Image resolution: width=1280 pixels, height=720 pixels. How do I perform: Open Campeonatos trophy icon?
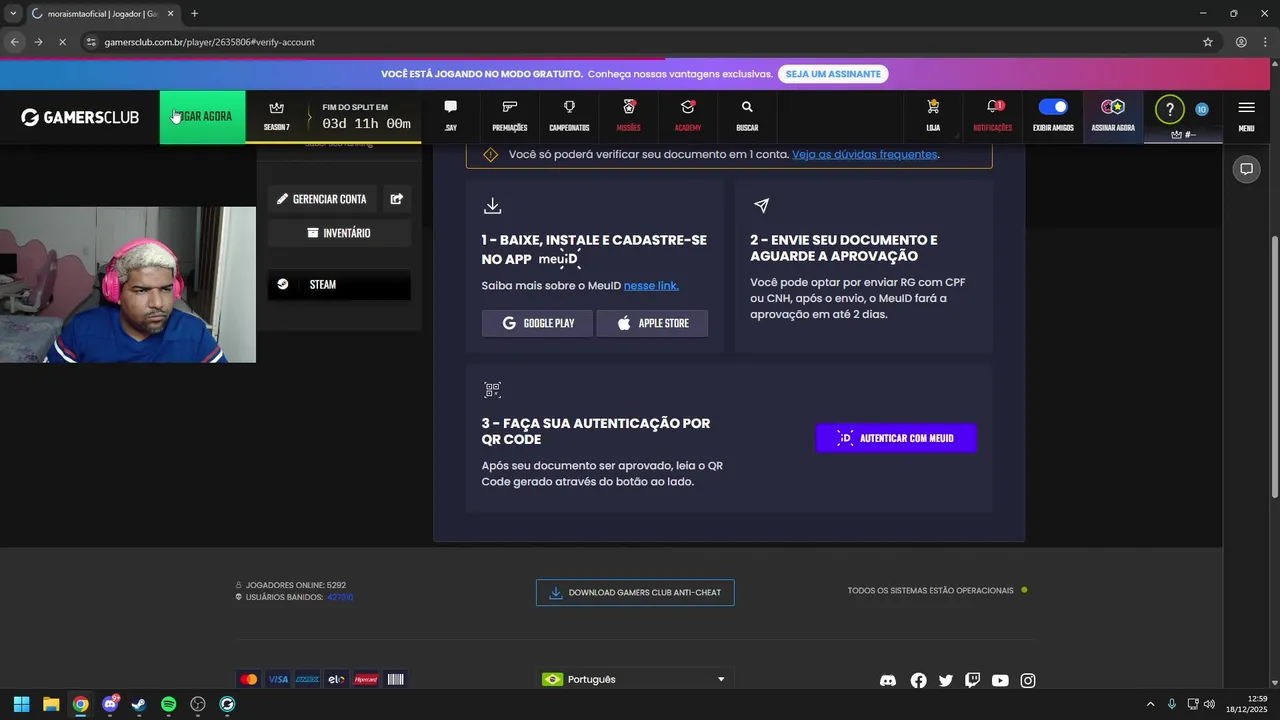coord(569,116)
